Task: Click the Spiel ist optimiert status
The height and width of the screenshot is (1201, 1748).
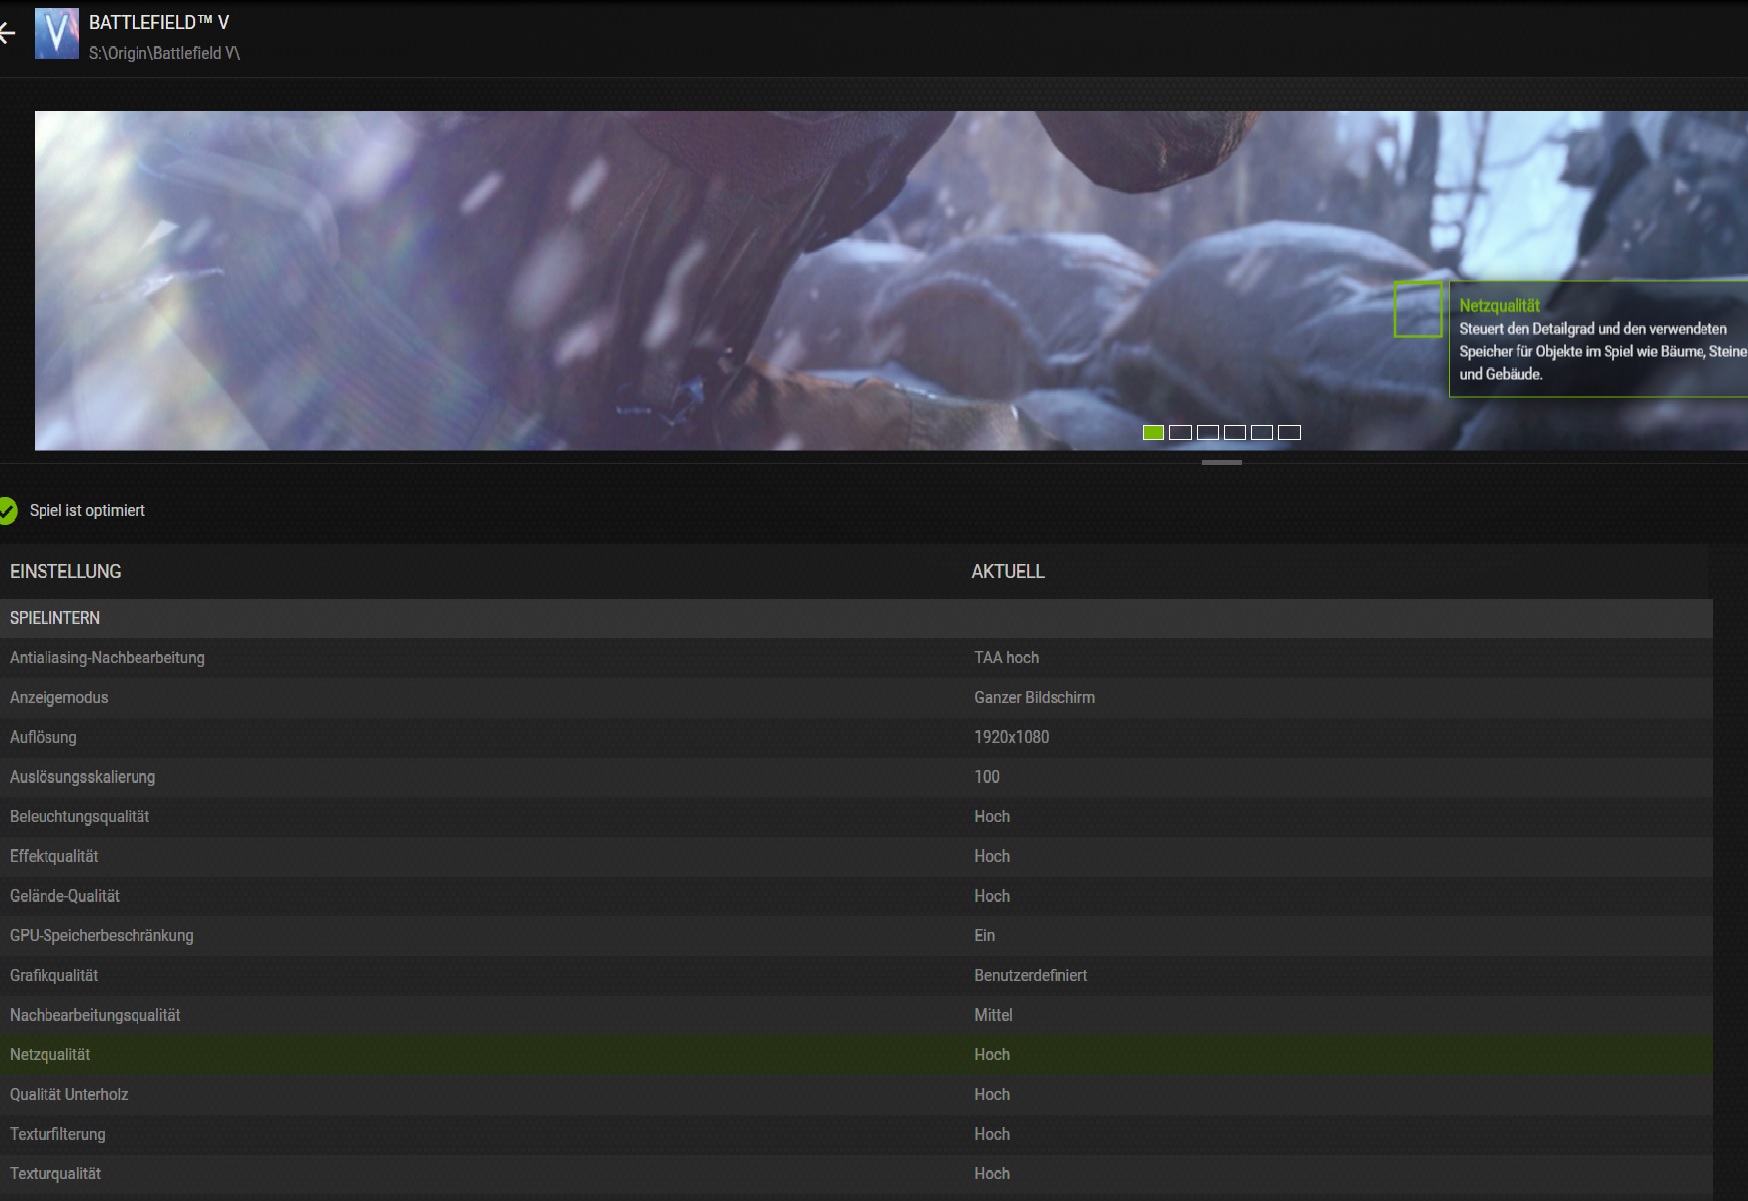Action: 87,511
